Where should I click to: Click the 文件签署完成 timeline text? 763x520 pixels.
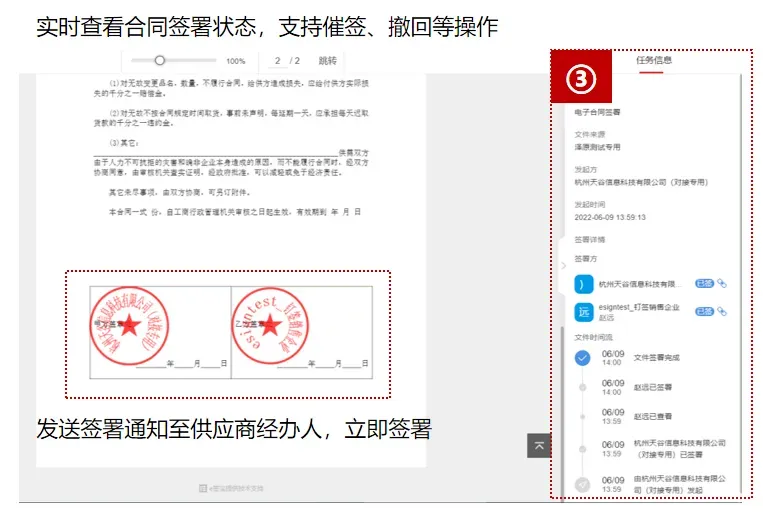click(x=656, y=358)
